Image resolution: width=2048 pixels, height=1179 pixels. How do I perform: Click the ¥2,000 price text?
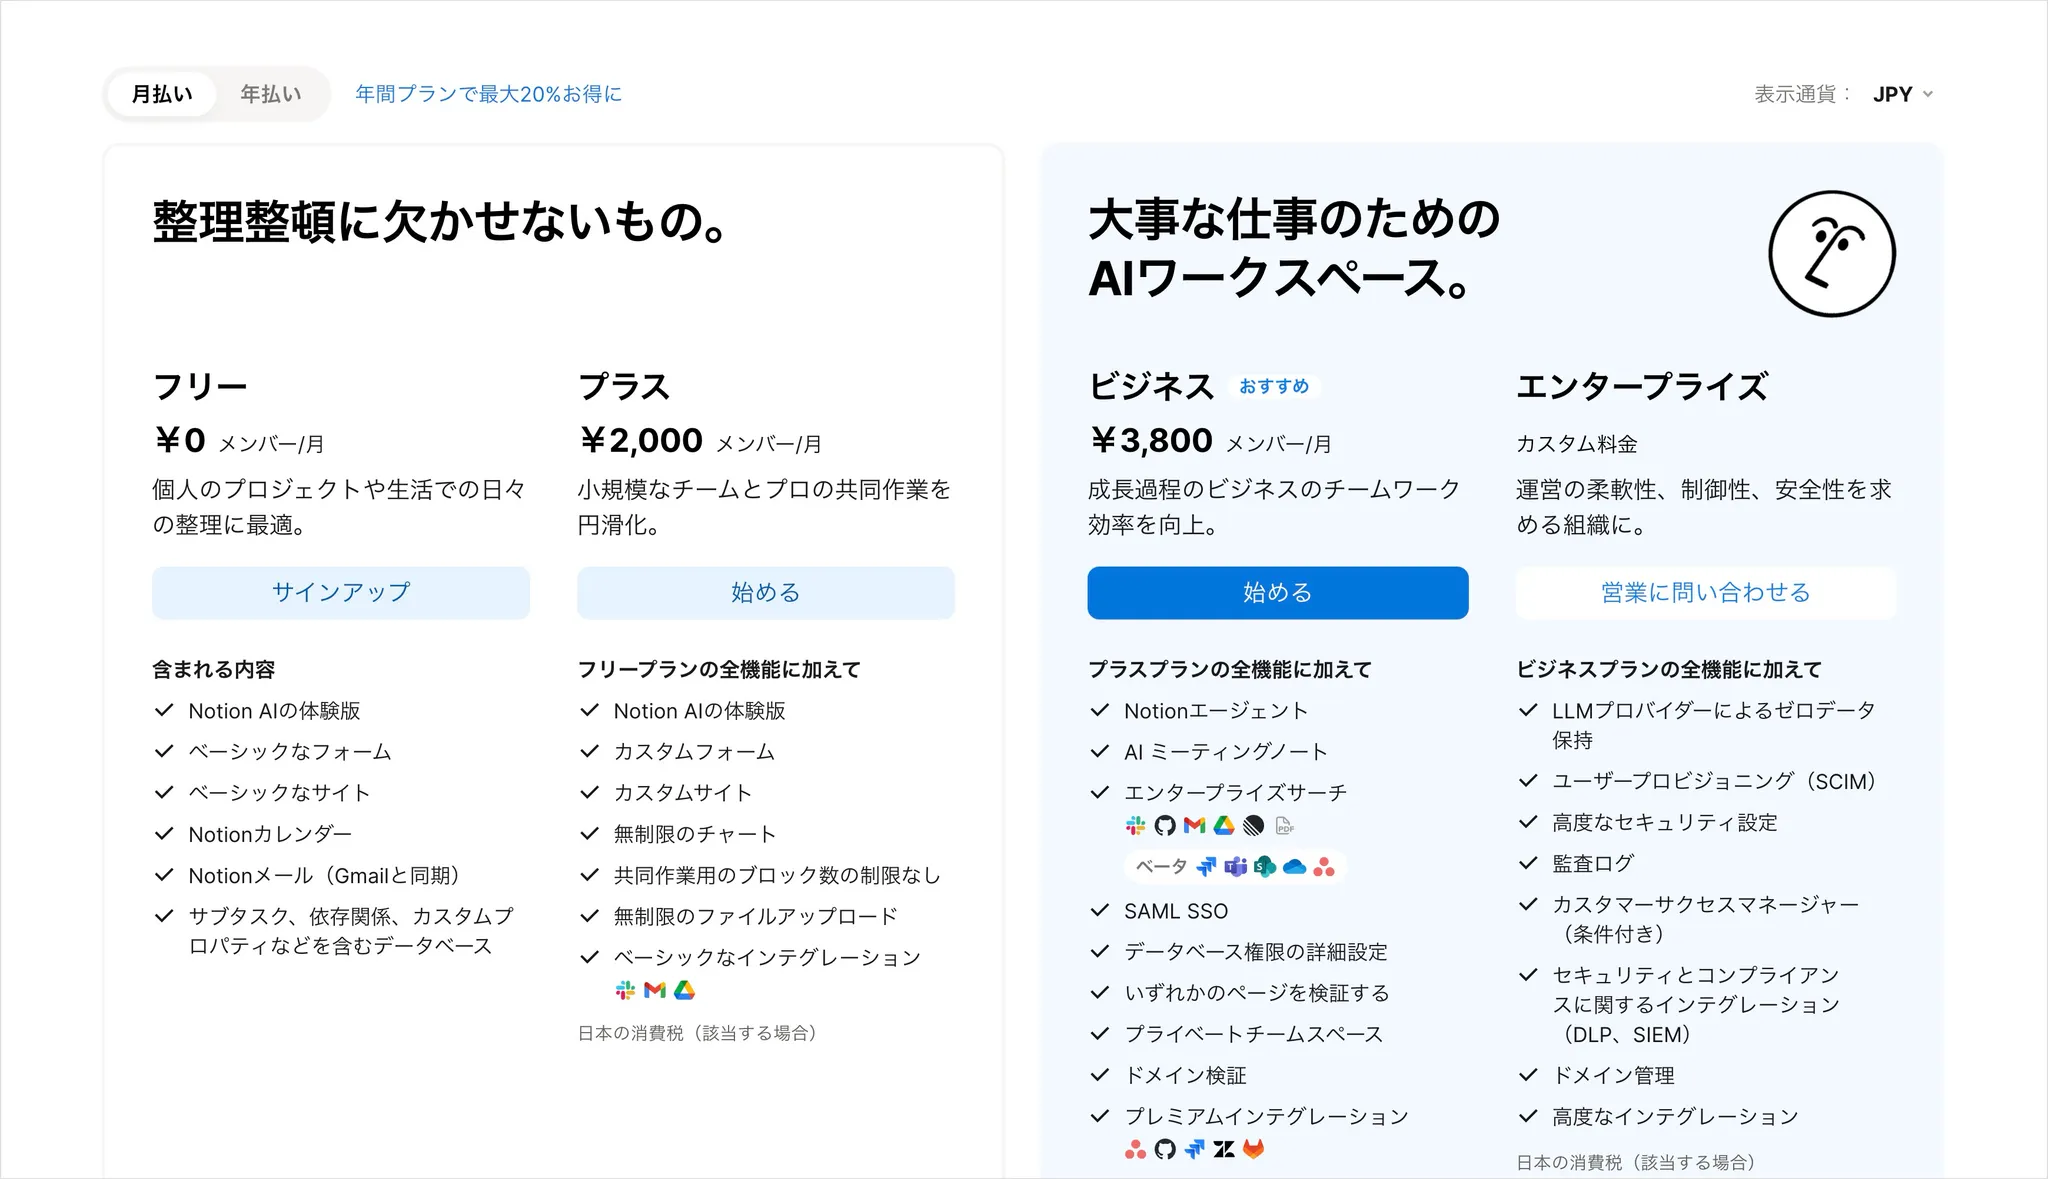click(641, 441)
